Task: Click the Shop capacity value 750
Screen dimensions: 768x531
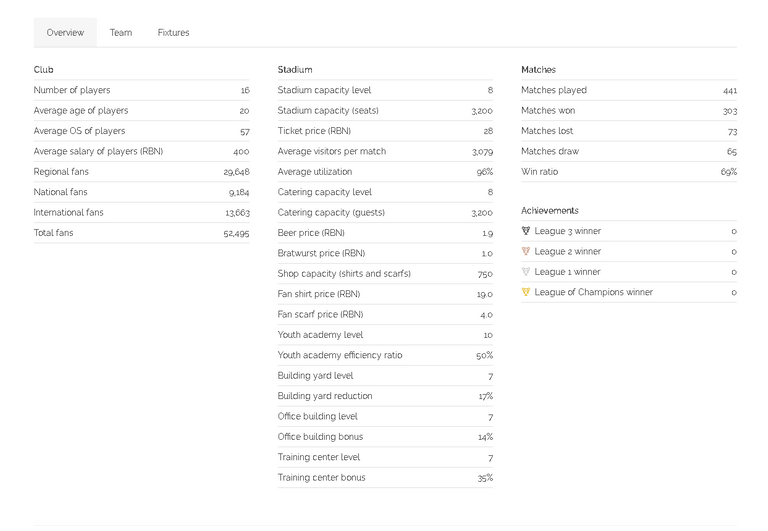Action: pyautogui.click(x=485, y=274)
